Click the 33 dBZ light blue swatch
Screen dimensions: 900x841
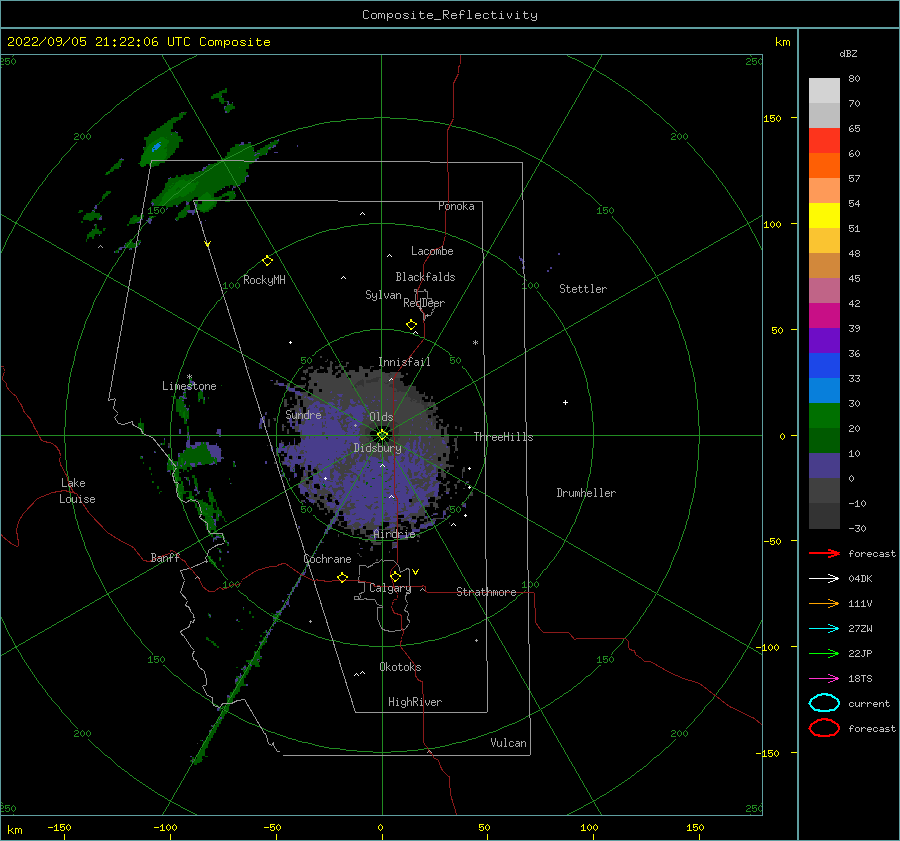point(824,390)
